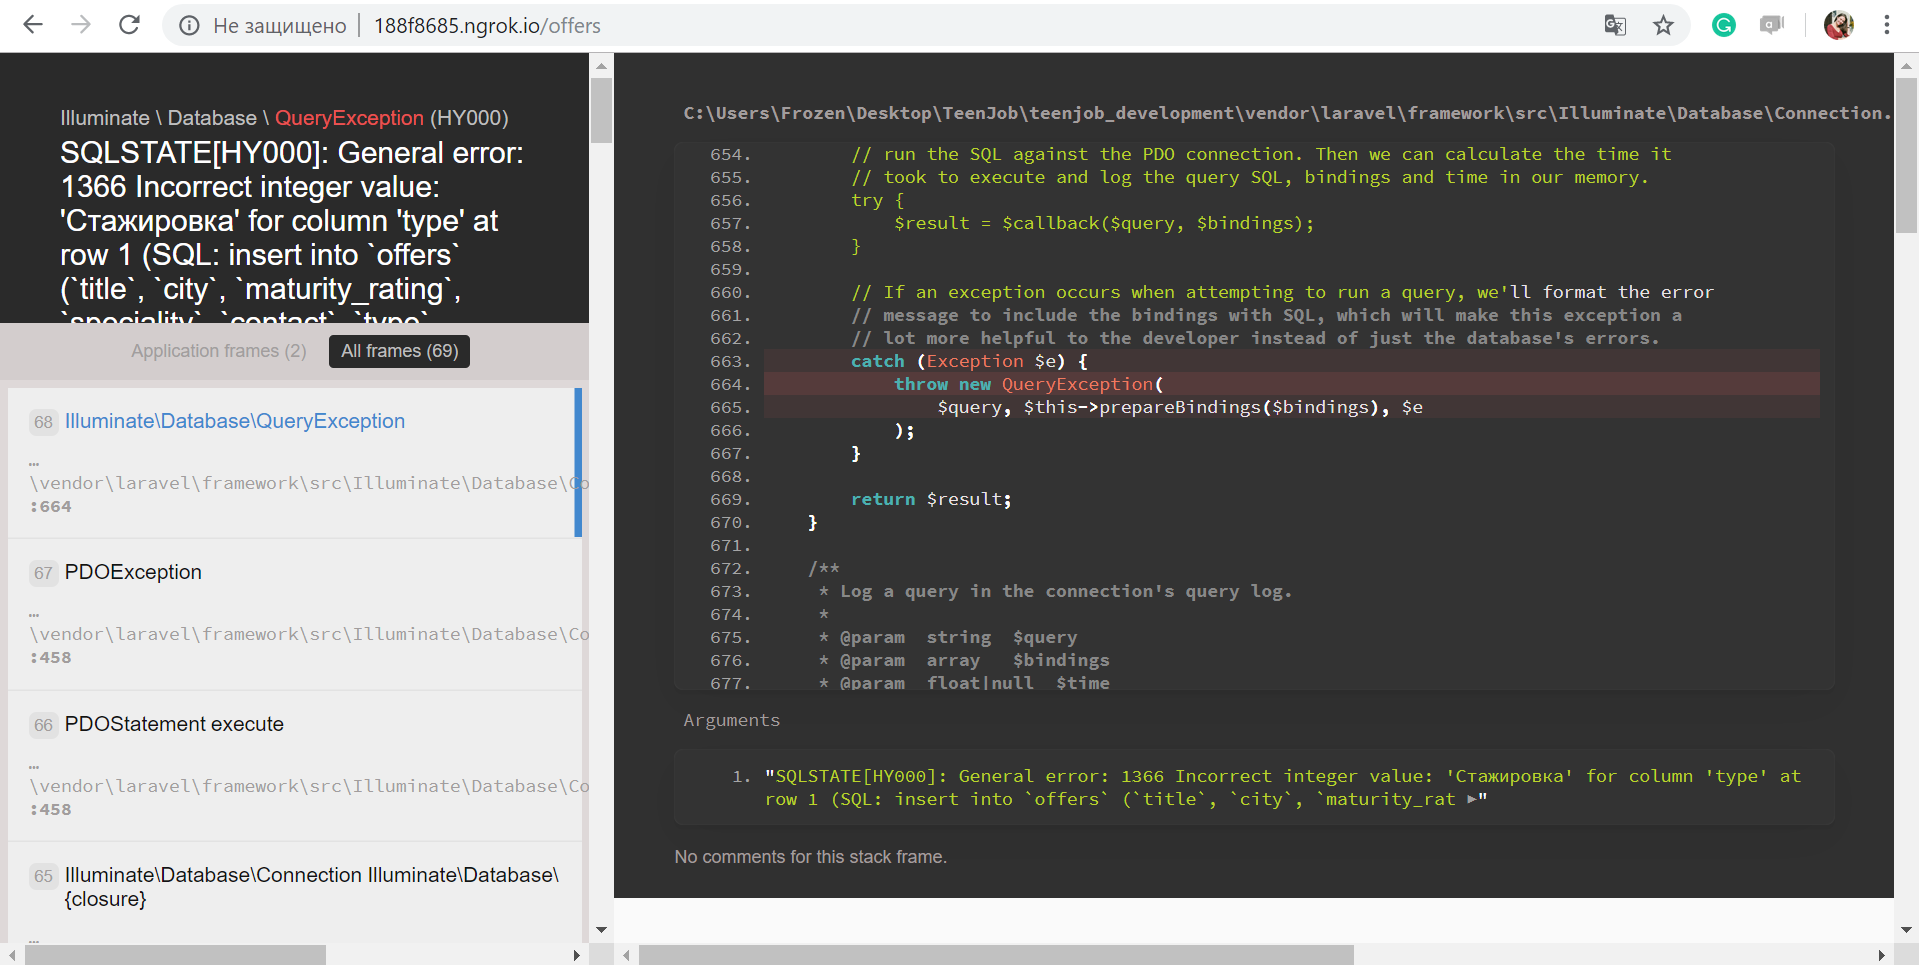Image resolution: width=1919 pixels, height=965 pixels.
Task: Select frame 67 PDOException
Action: point(295,614)
